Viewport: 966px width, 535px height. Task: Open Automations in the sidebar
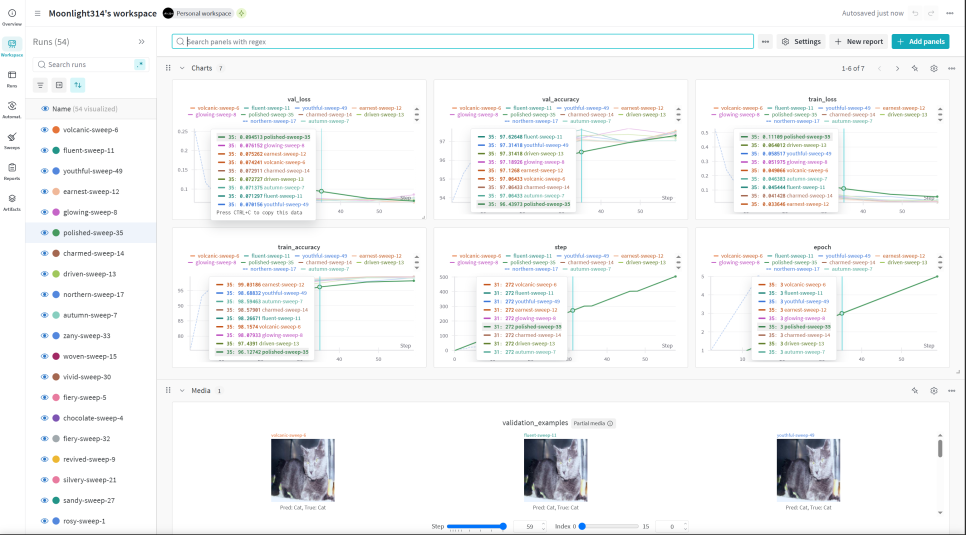pyautogui.click(x=12, y=109)
